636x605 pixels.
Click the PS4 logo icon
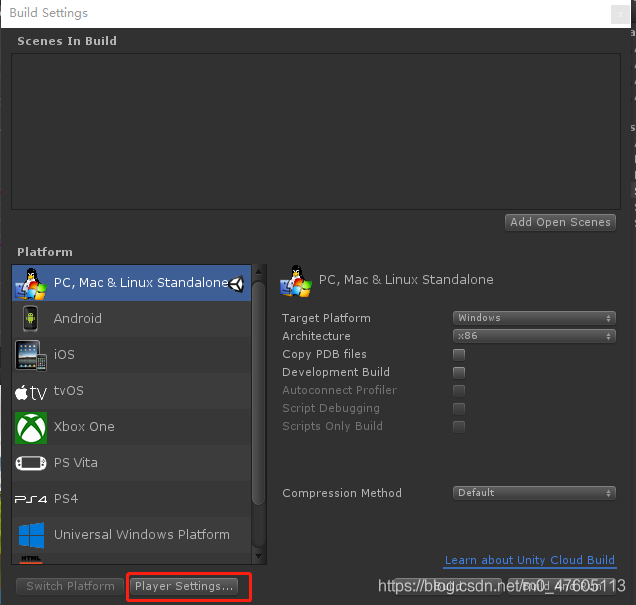pos(31,499)
